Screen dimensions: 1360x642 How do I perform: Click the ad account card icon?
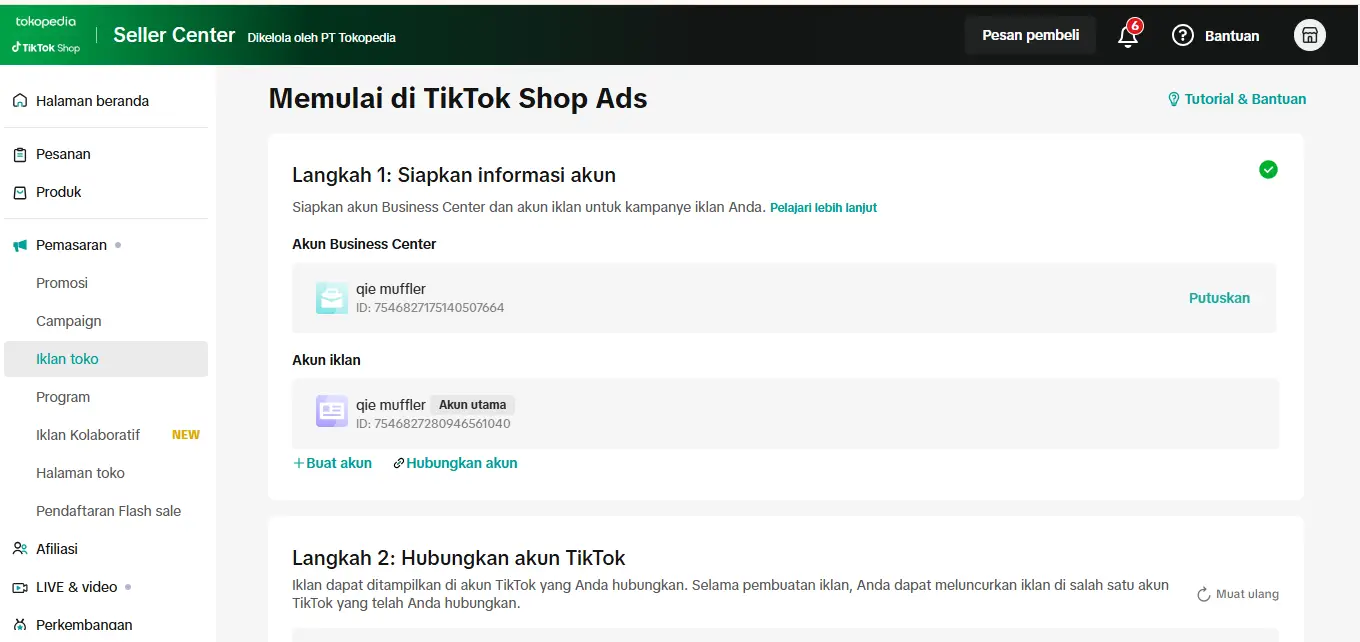(332, 412)
